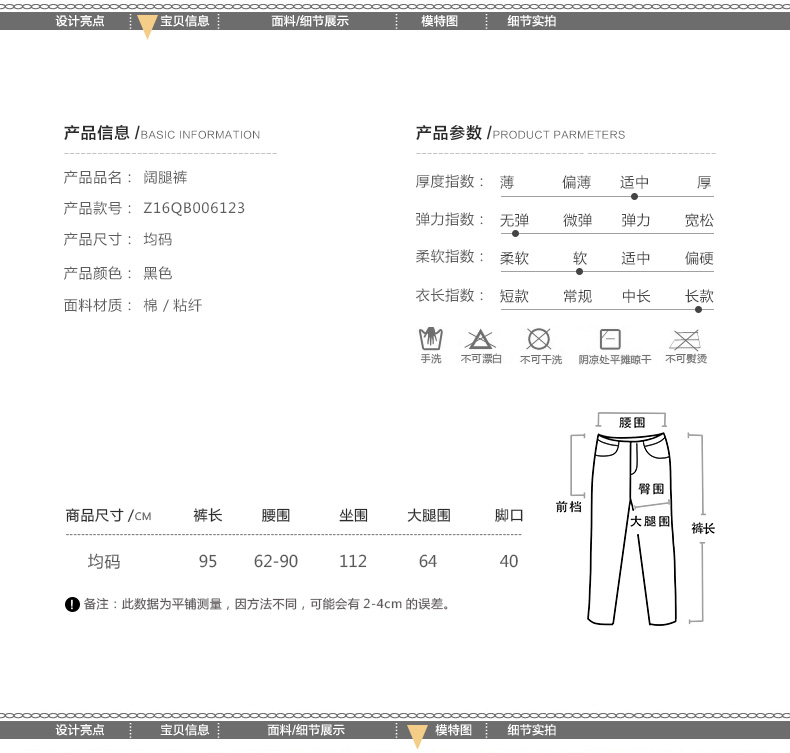Go to 模特图 tab in top bar

(x=439, y=20)
